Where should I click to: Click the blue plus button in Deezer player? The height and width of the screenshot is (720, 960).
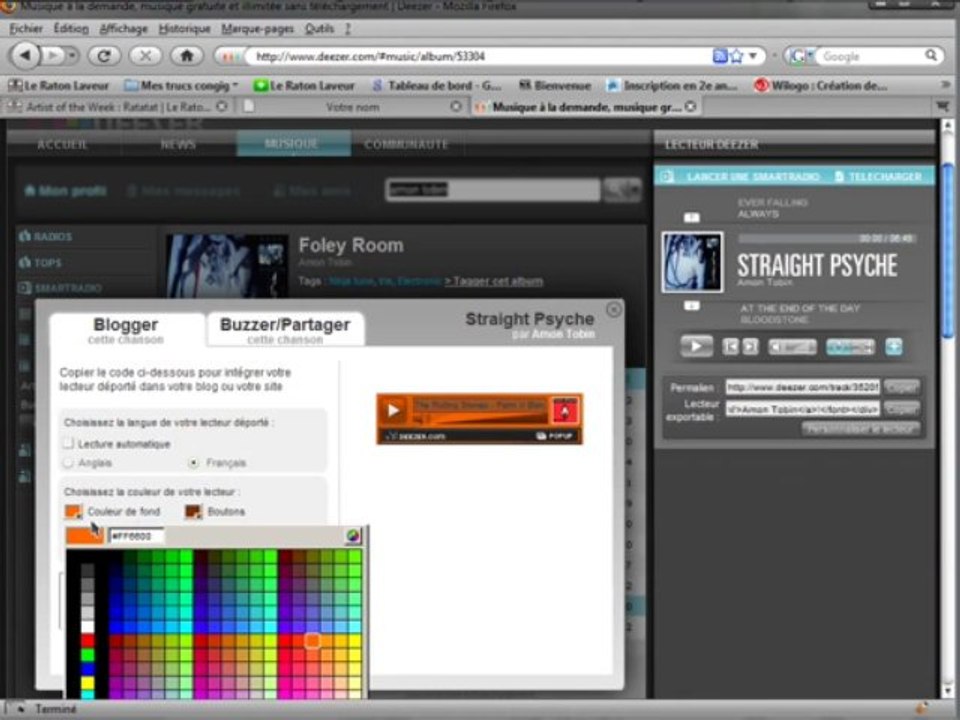[893, 347]
